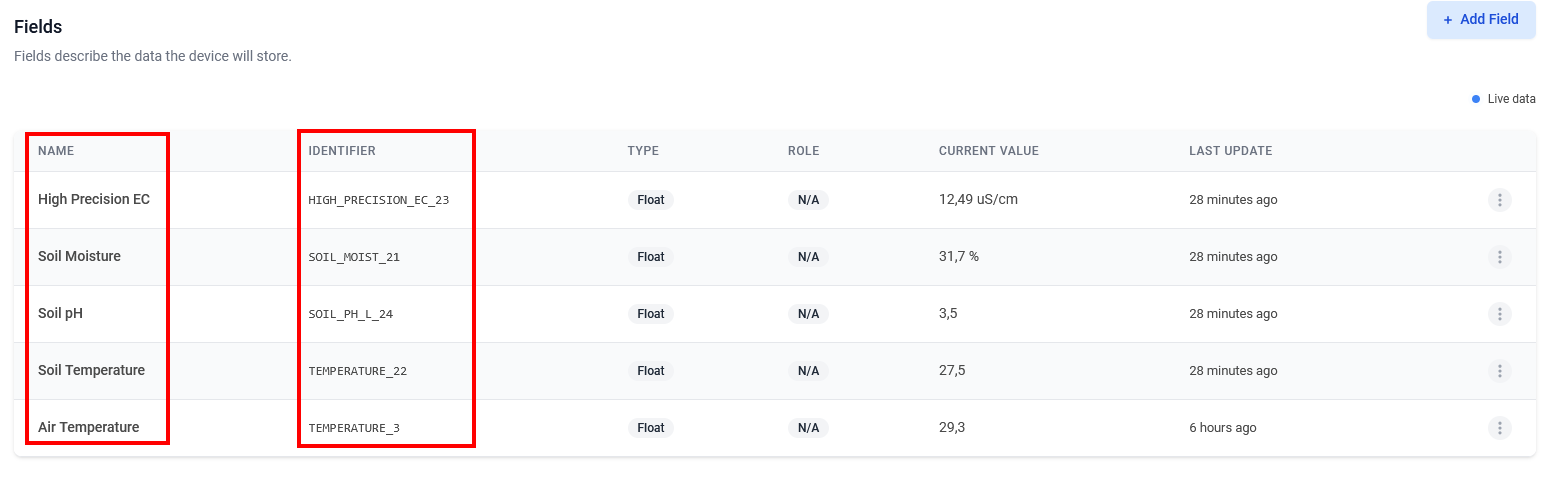
Task: Select the High Precision EC field name
Action: (x=94, y=199)
